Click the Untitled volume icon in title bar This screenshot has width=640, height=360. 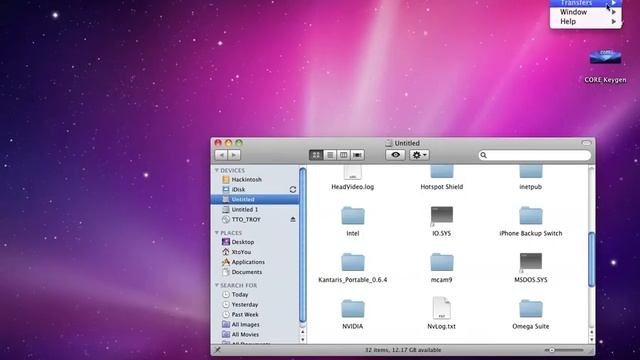[x=389, y=143]
